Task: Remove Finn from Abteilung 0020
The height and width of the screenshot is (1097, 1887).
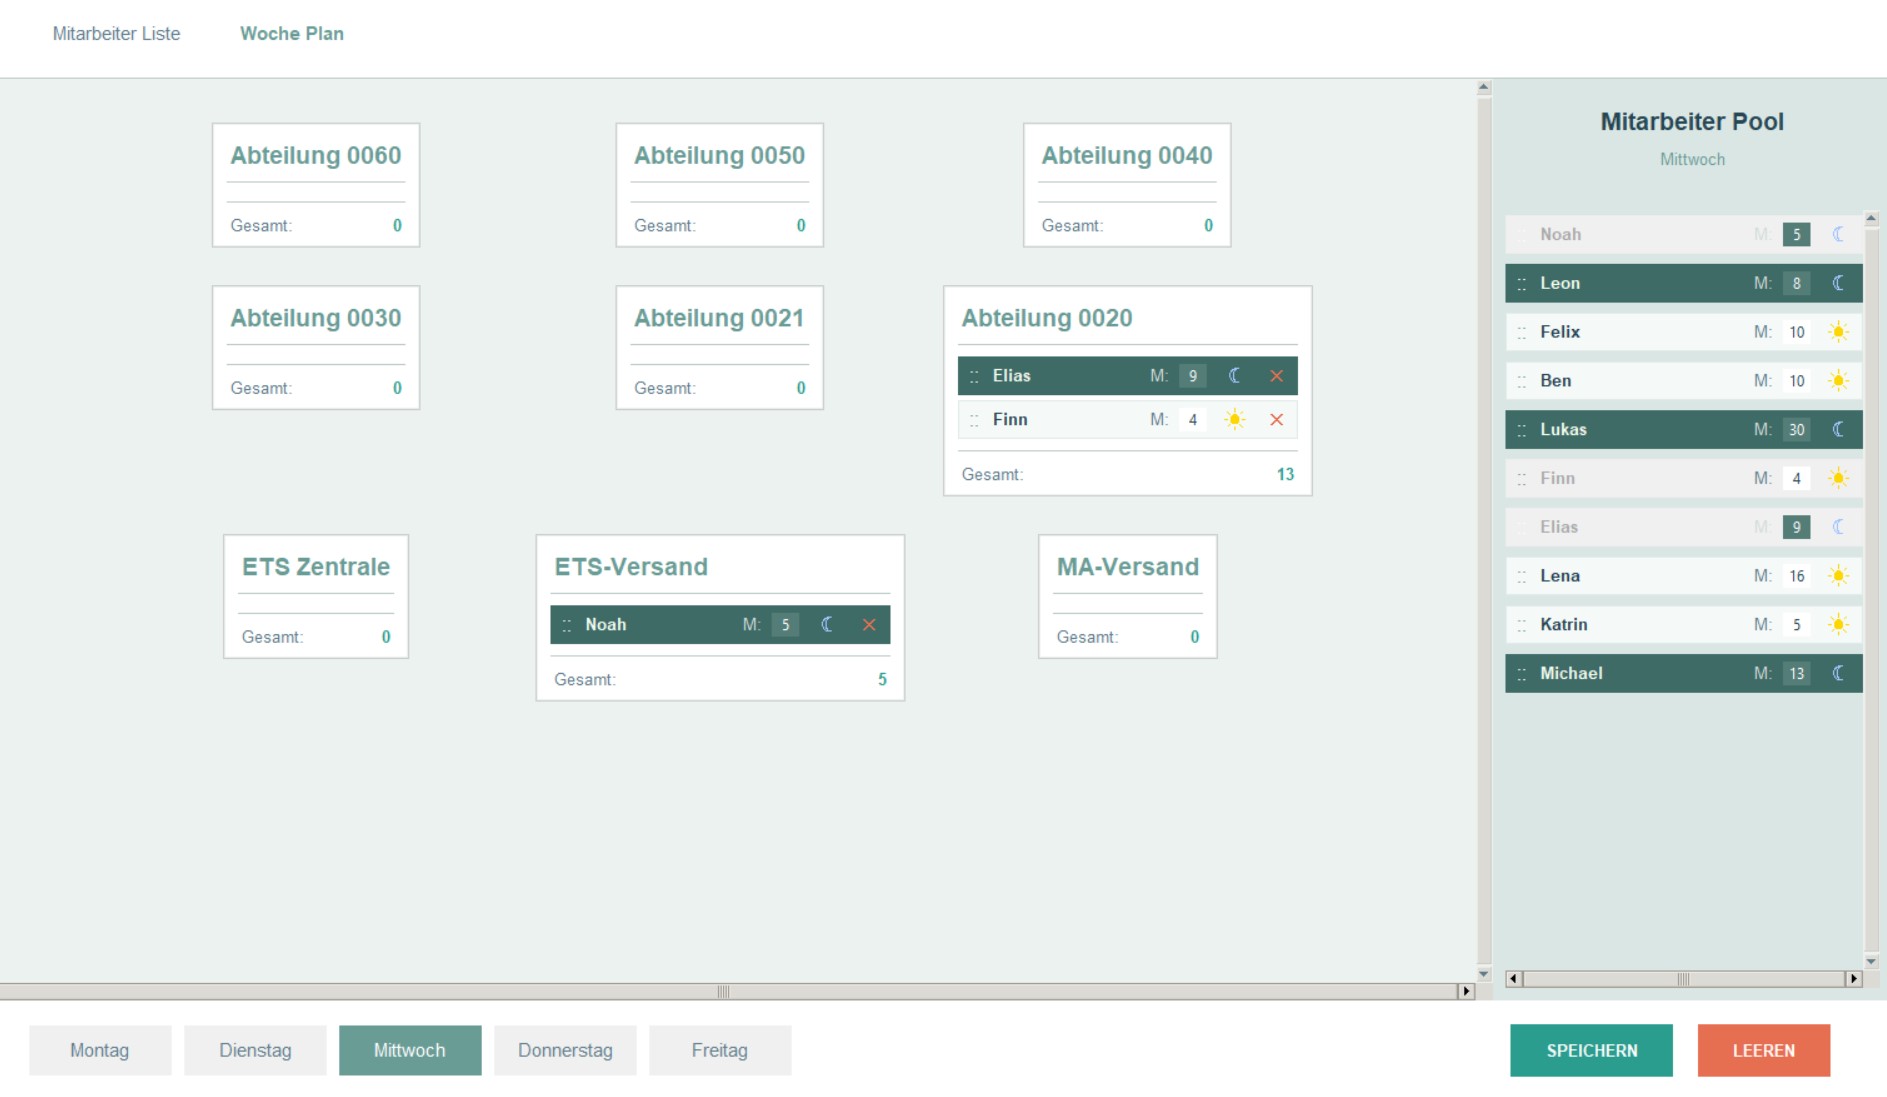Action: (1276, 420)
